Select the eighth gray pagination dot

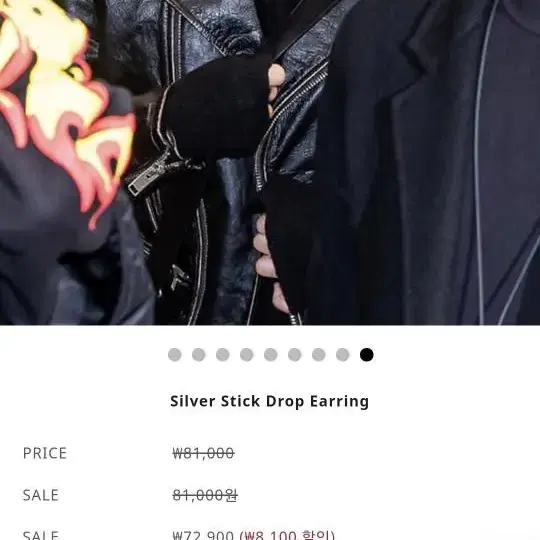pyautogui.click(x=343, y=355)
